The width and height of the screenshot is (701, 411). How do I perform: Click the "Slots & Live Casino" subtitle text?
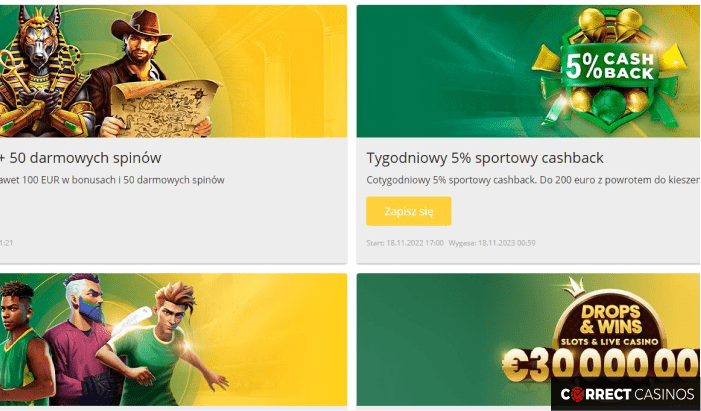coord(609,342)
